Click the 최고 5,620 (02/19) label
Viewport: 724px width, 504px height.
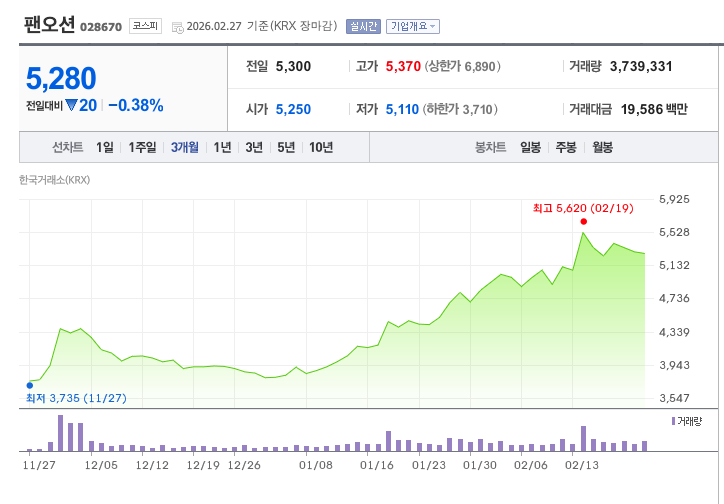pos(583,208)
